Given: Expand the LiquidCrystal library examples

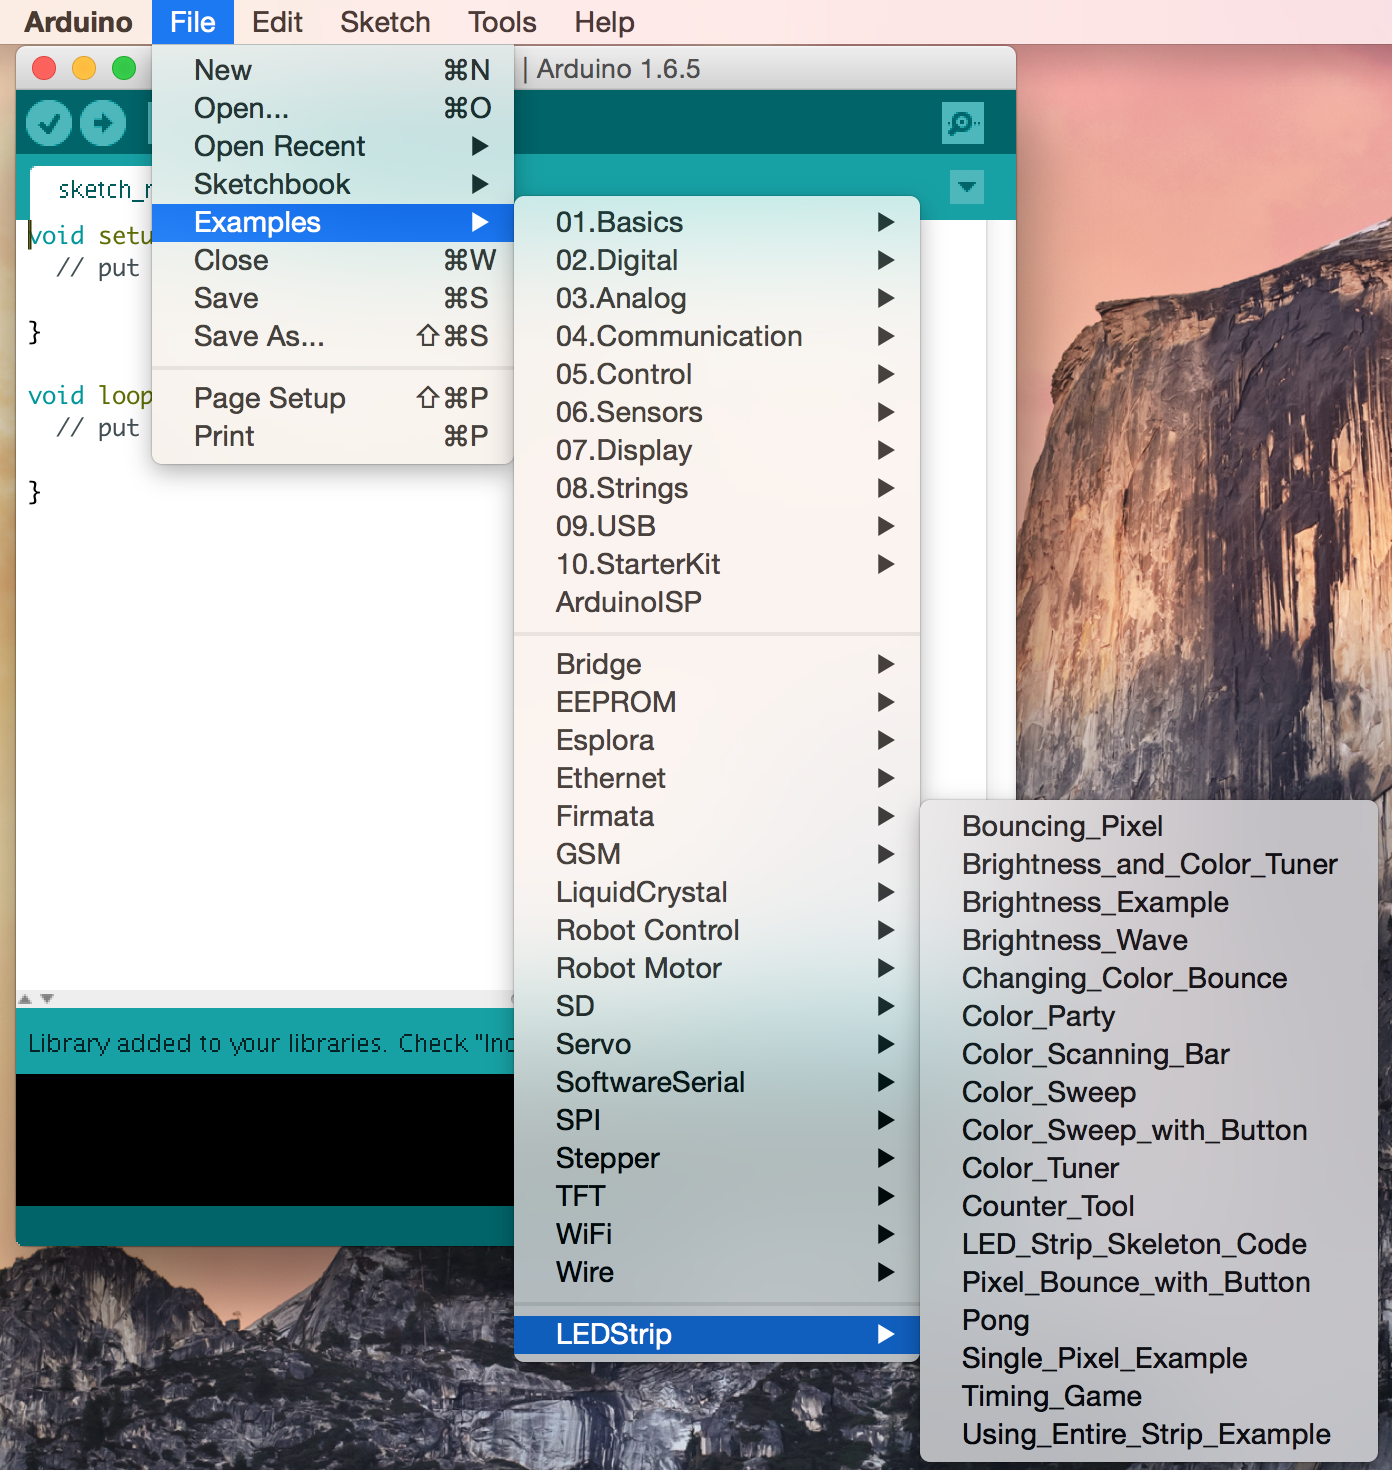Looking at the screenshot, I should [717, 892].
